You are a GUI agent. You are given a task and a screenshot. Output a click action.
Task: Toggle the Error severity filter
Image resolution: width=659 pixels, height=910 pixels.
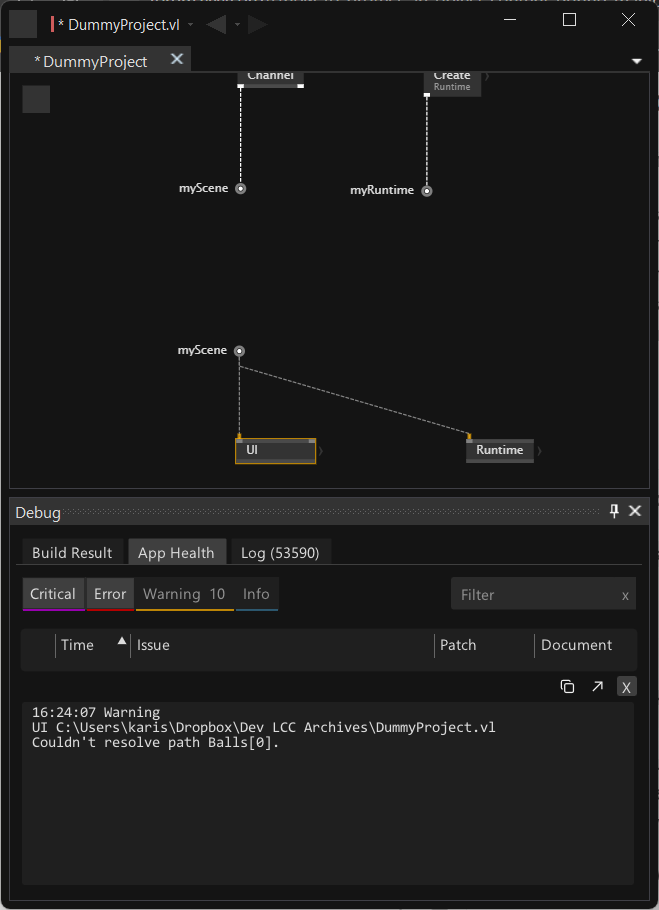coord(110,594)
